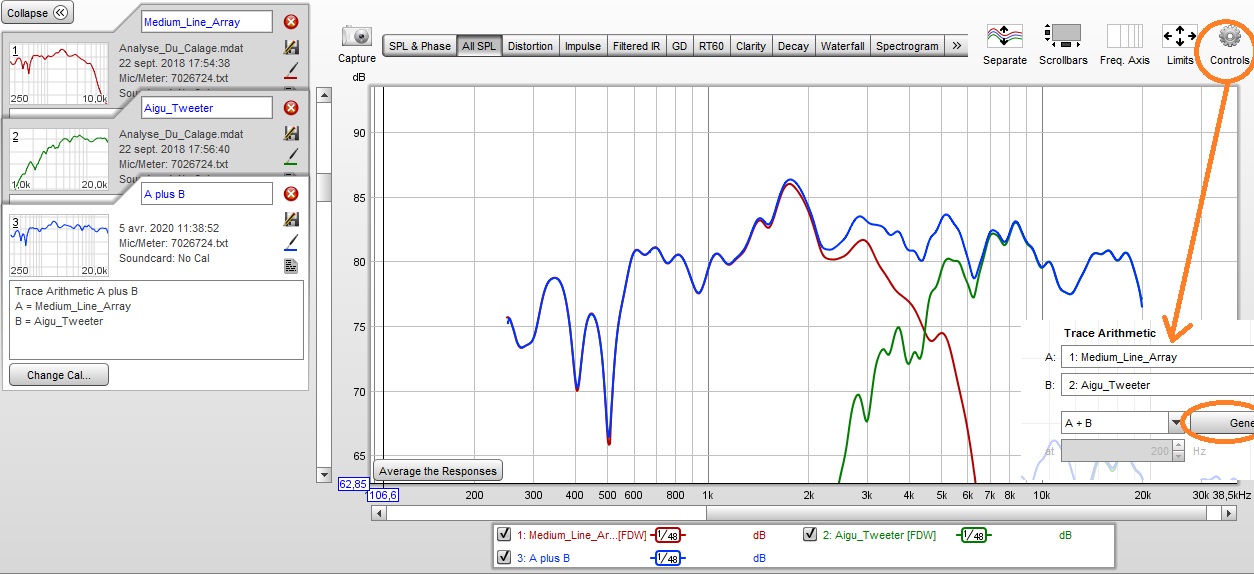Open the graph Limits icon

tap(1180, 36)
